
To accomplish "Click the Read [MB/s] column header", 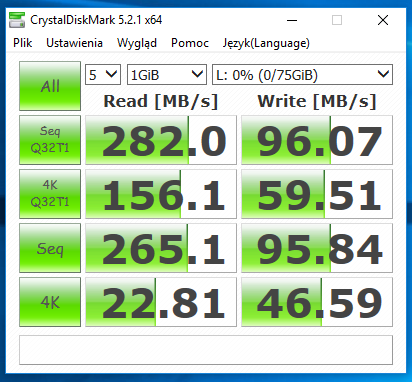I will tap(161, 101).
